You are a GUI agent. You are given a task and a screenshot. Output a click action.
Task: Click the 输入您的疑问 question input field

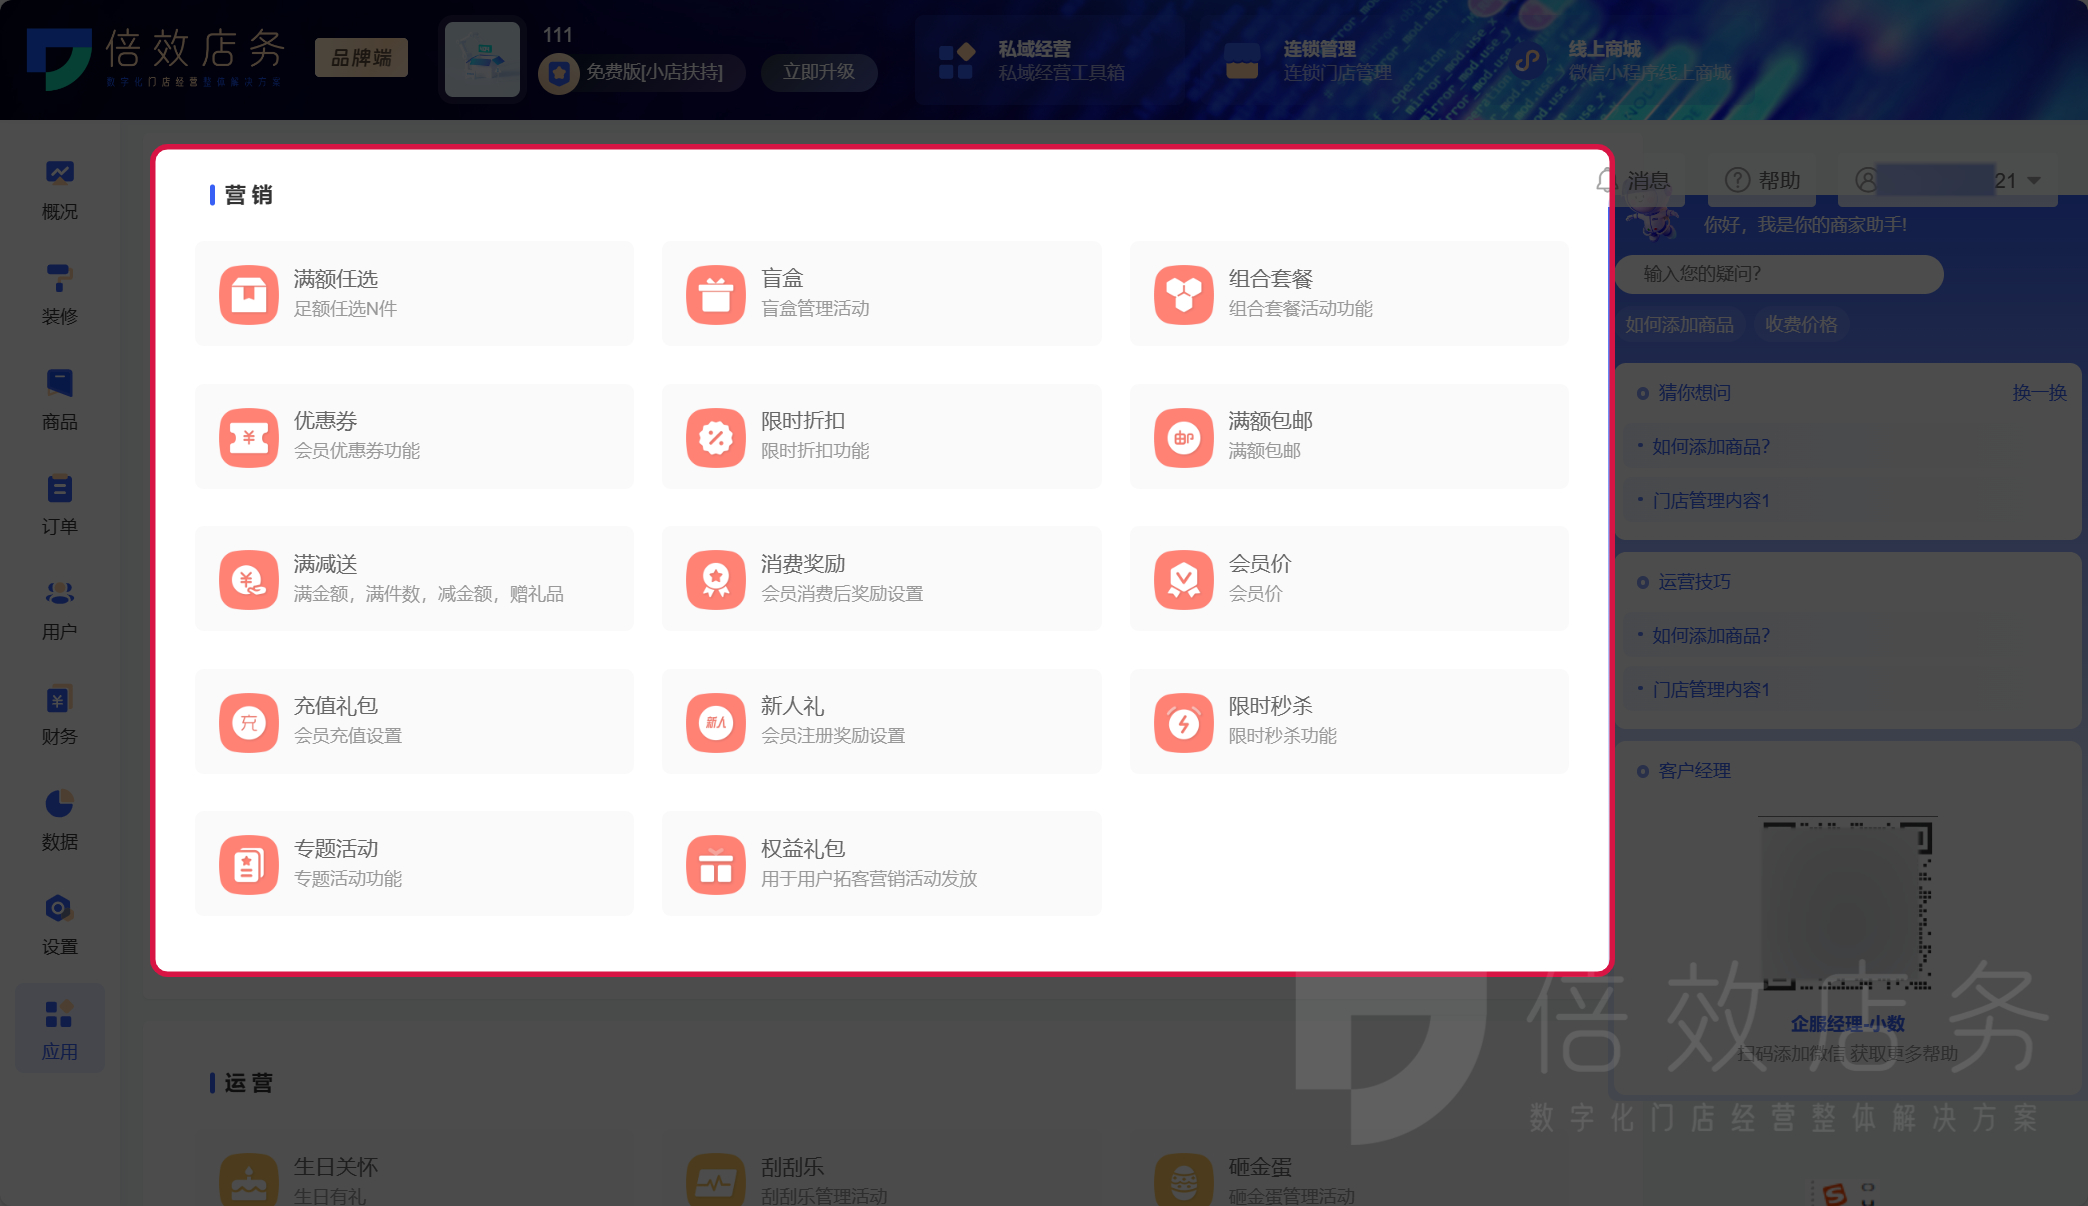click(x=1780, y=274)
